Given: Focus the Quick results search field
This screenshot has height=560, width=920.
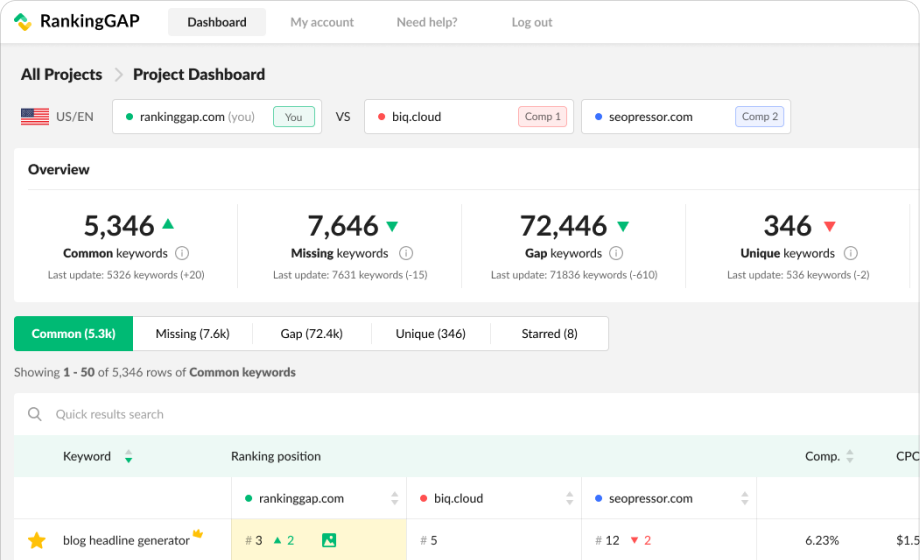Looking at the screenshot, I should [466, 414].
